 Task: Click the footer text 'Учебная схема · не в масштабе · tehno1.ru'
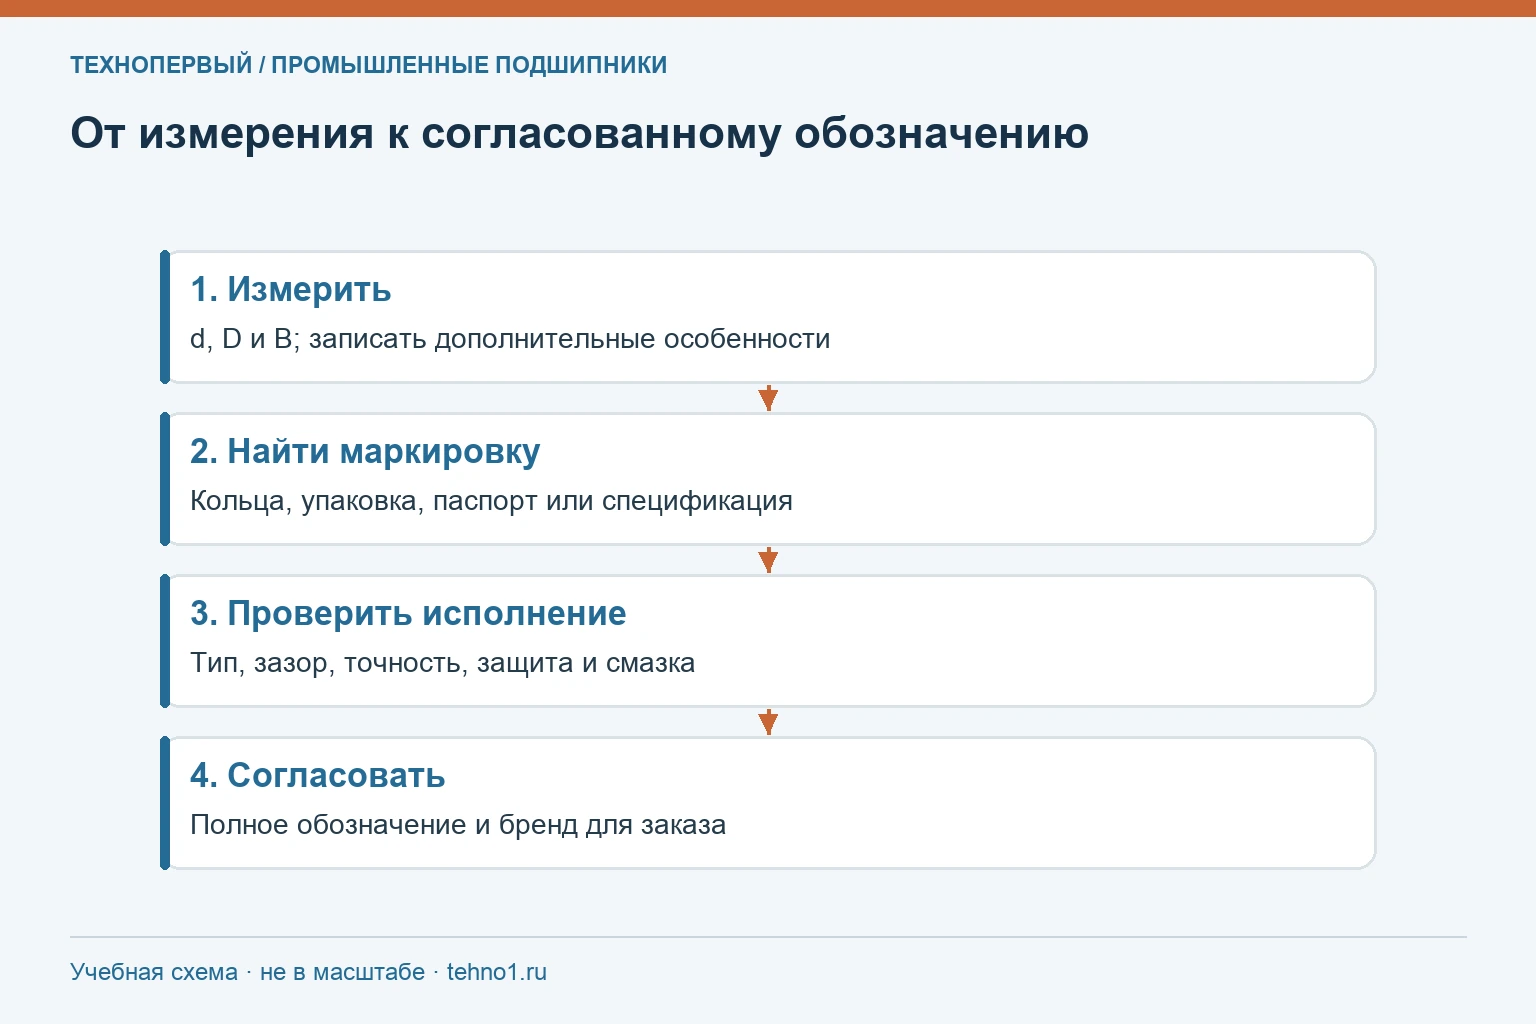tap(308, 972)
